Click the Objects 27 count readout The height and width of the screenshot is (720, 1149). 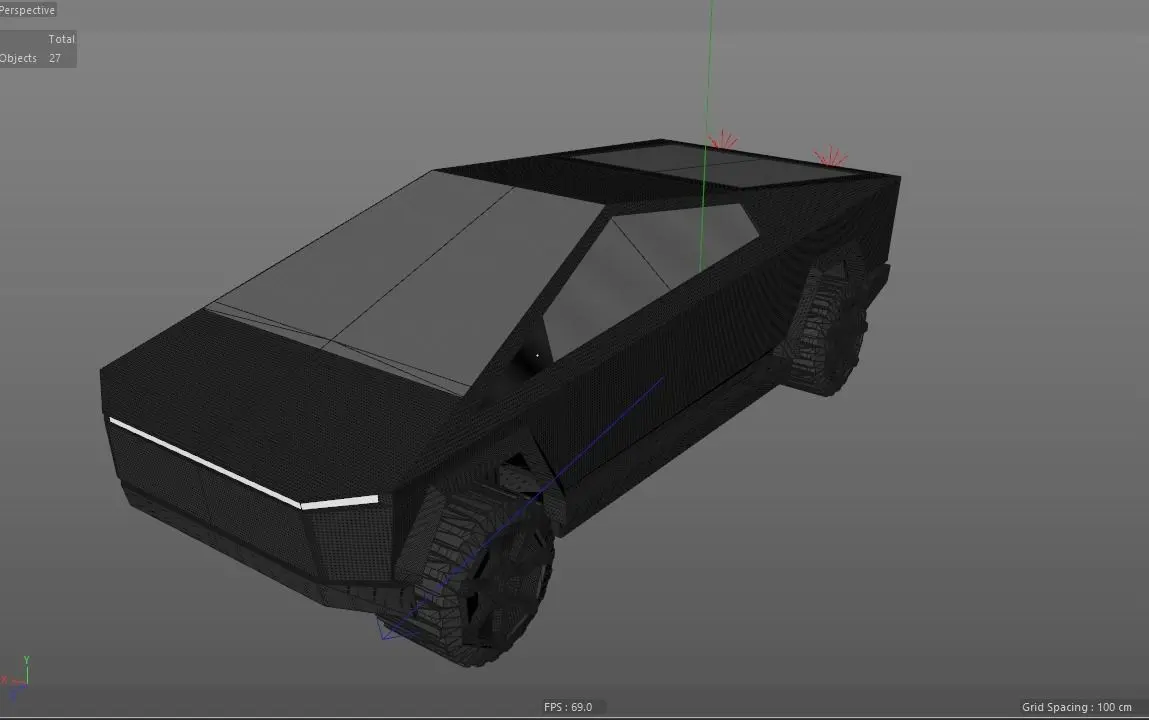(x=31, y=58)
